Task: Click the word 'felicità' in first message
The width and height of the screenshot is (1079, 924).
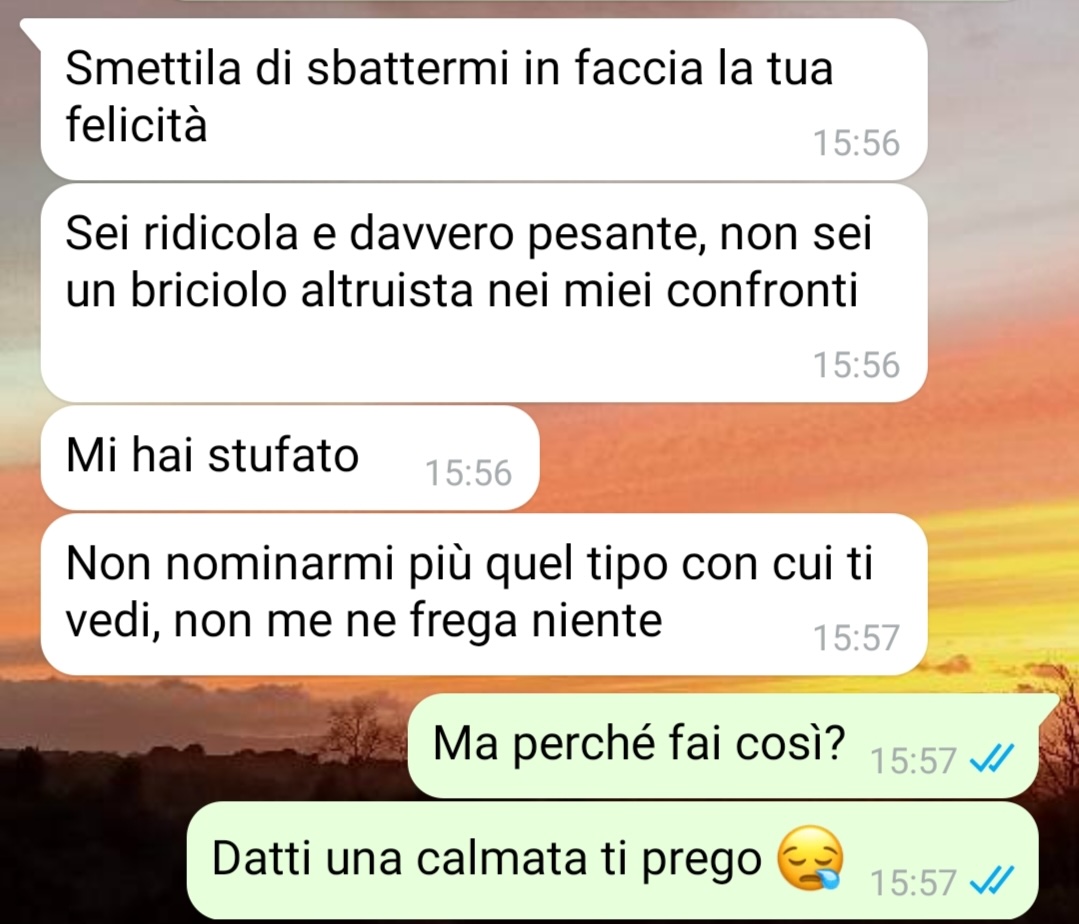Action: [x=136, y=125]
